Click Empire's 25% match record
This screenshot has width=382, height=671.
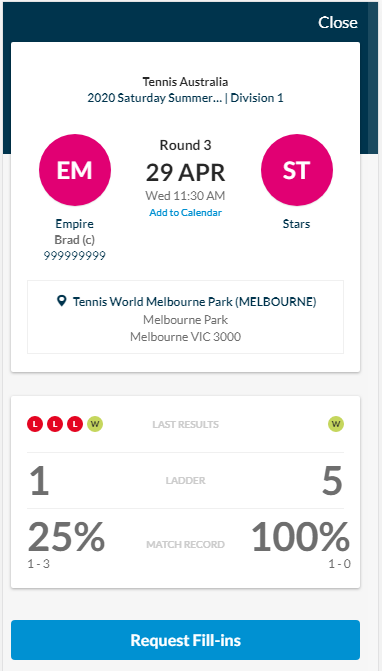click(x=66, y=536)
